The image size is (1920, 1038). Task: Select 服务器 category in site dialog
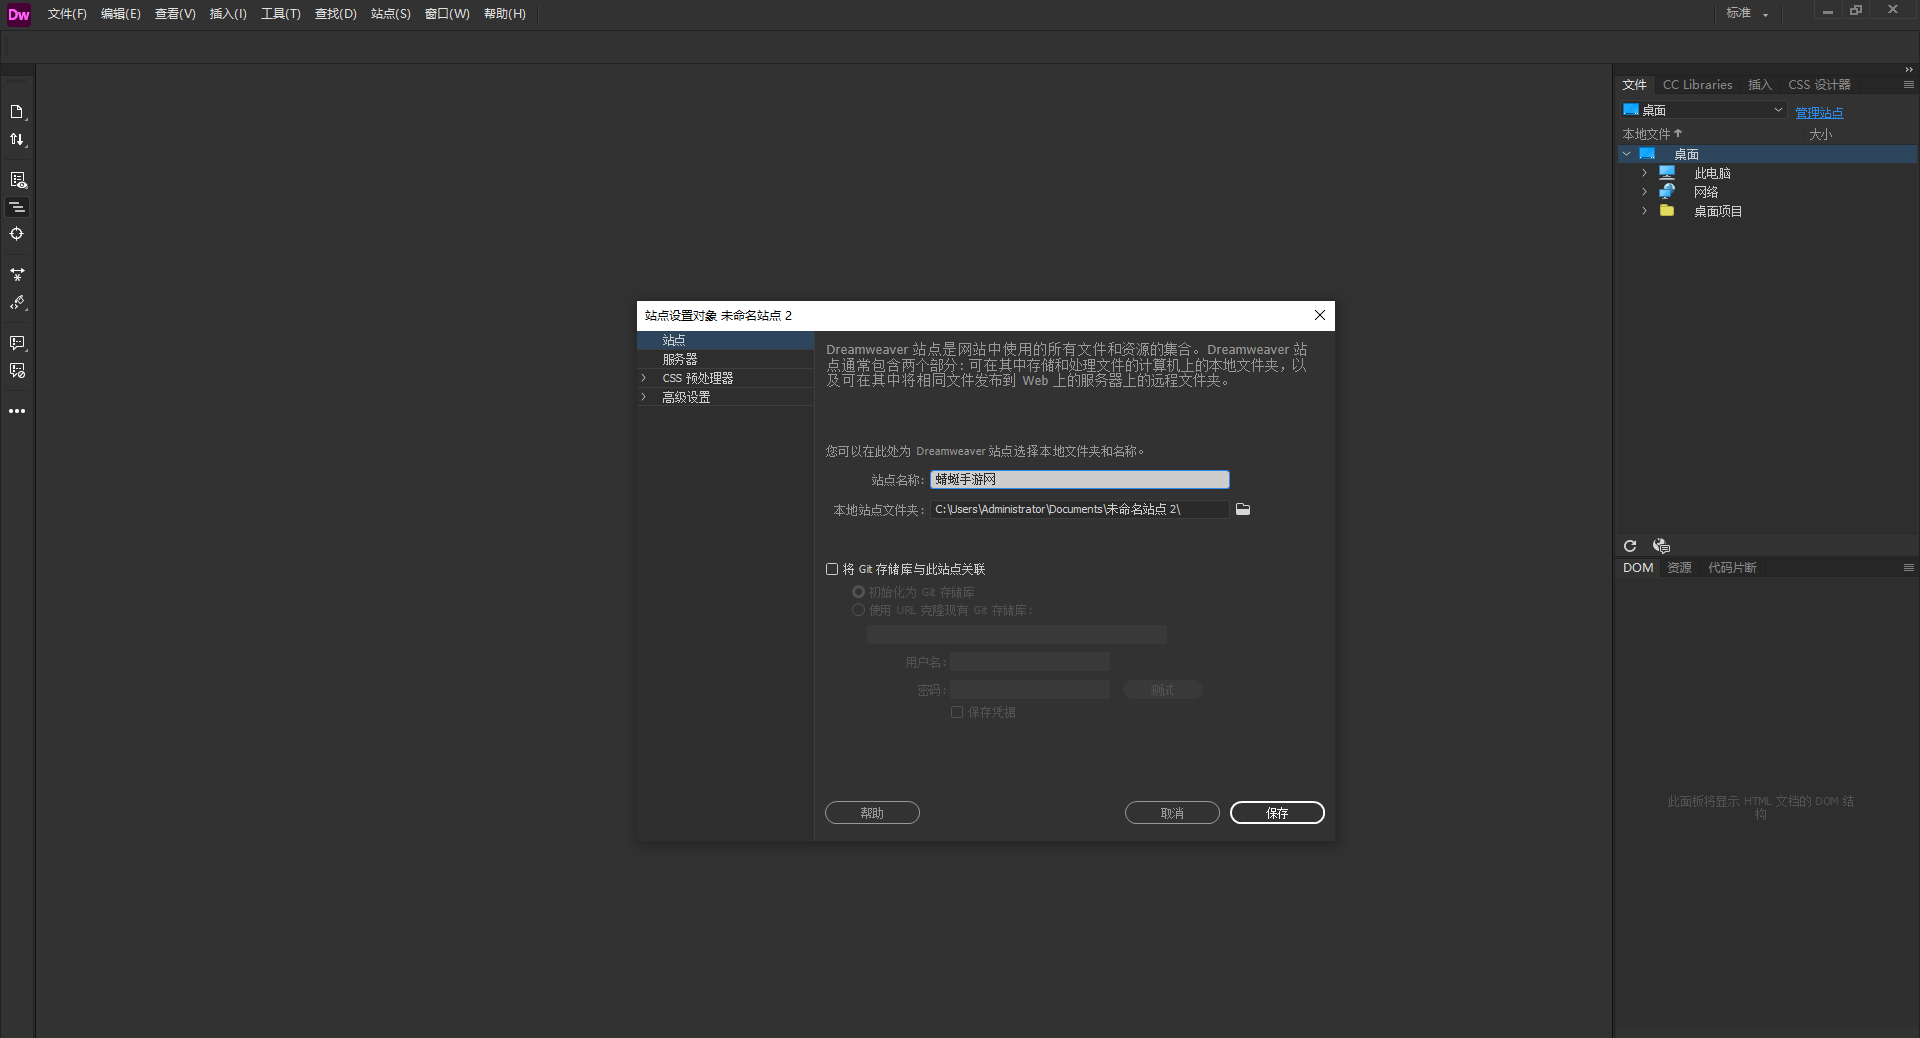[725, 359]
